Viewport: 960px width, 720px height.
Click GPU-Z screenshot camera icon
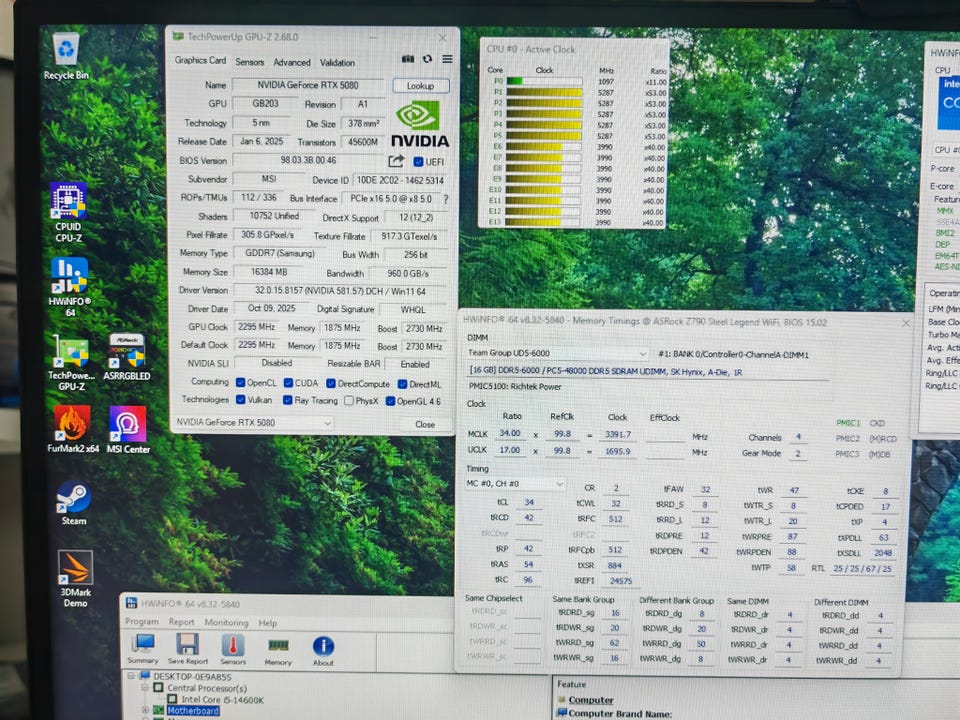point(408,59)
